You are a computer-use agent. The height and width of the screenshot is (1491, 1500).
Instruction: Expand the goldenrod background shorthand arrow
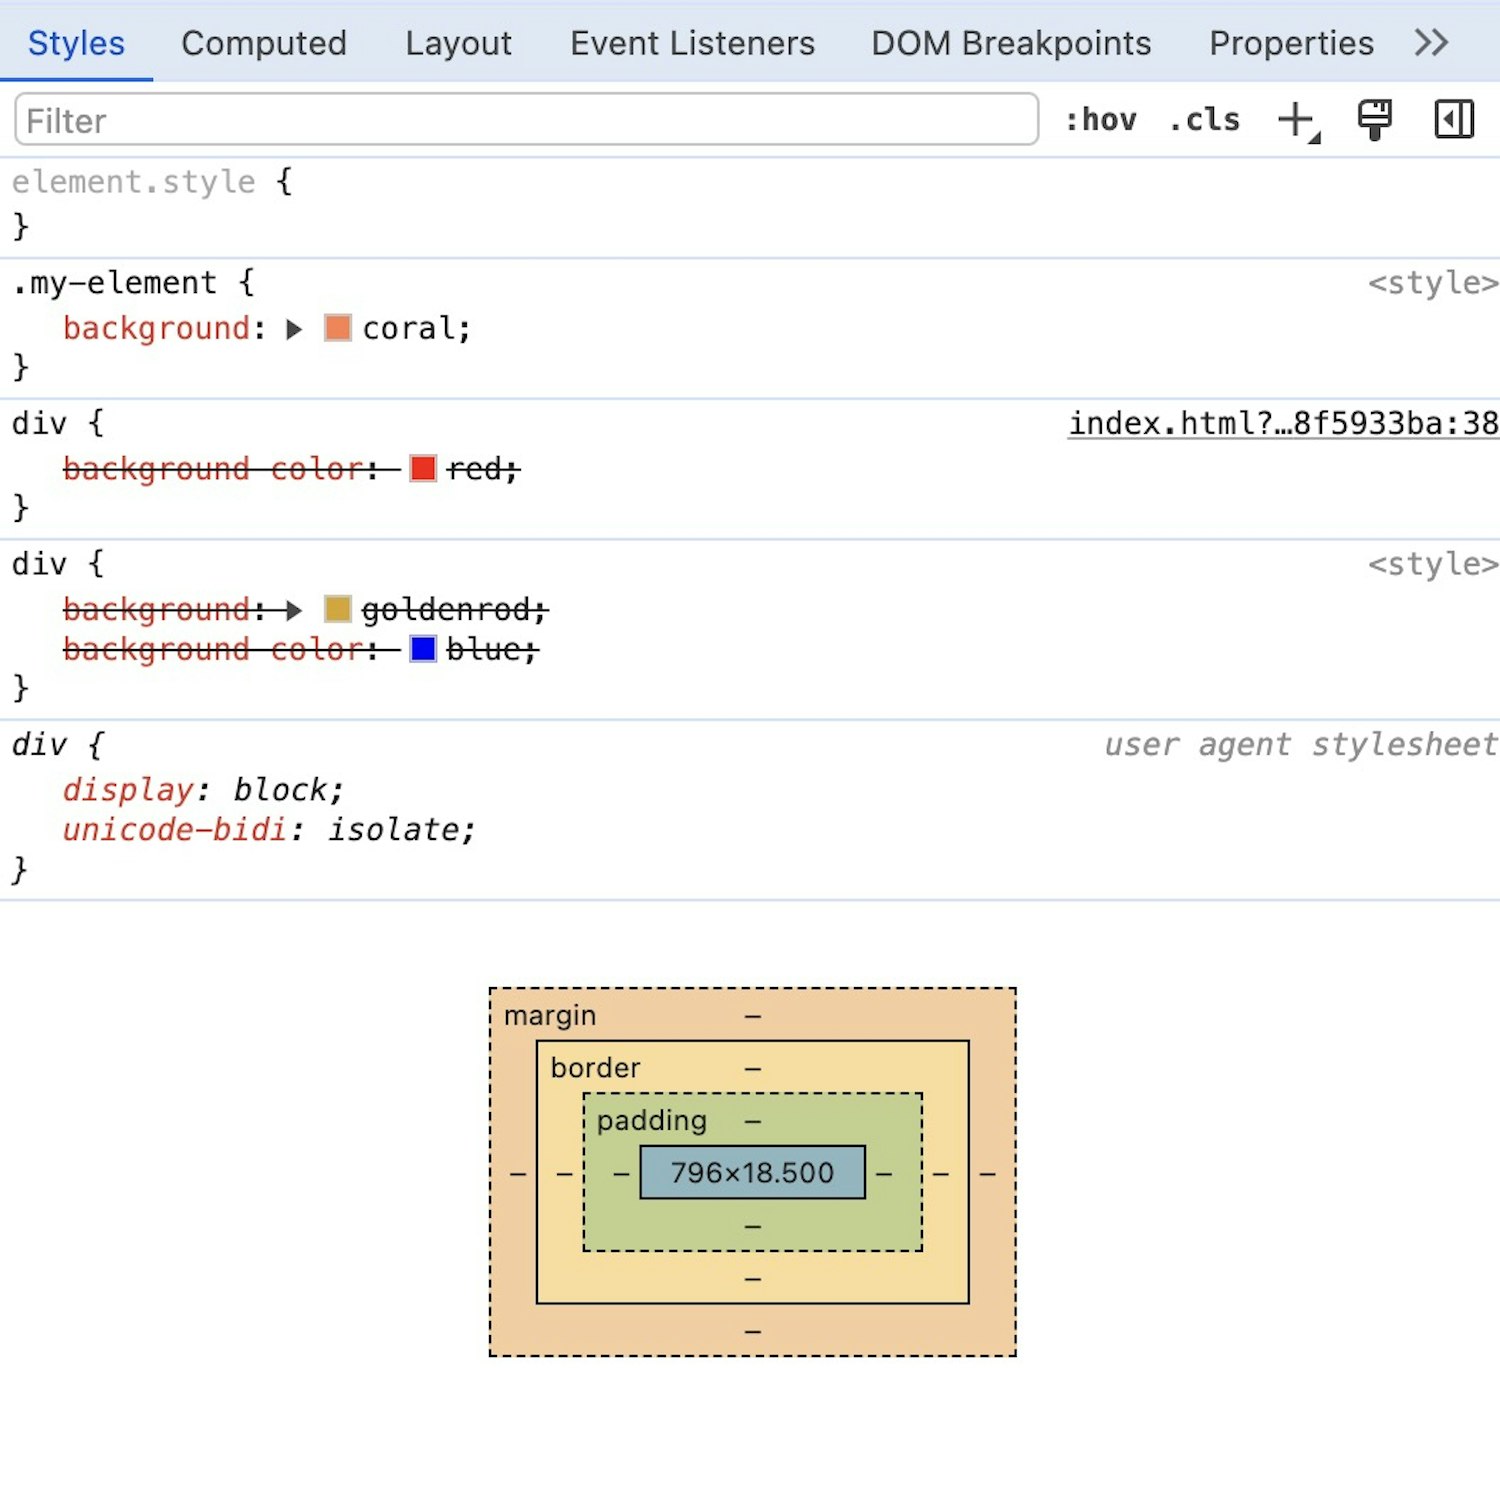coord(293,610)
